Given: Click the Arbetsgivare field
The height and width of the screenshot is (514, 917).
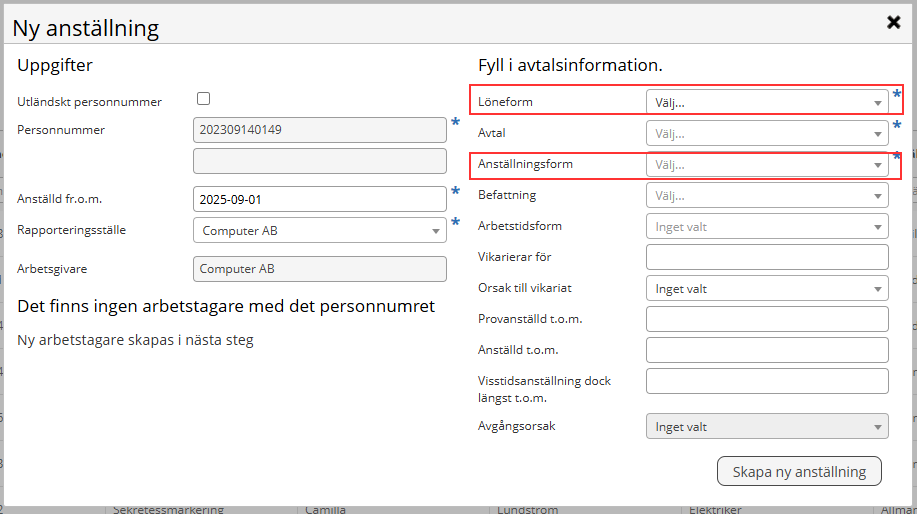Looking at the screenshot, I should point(319,269).
